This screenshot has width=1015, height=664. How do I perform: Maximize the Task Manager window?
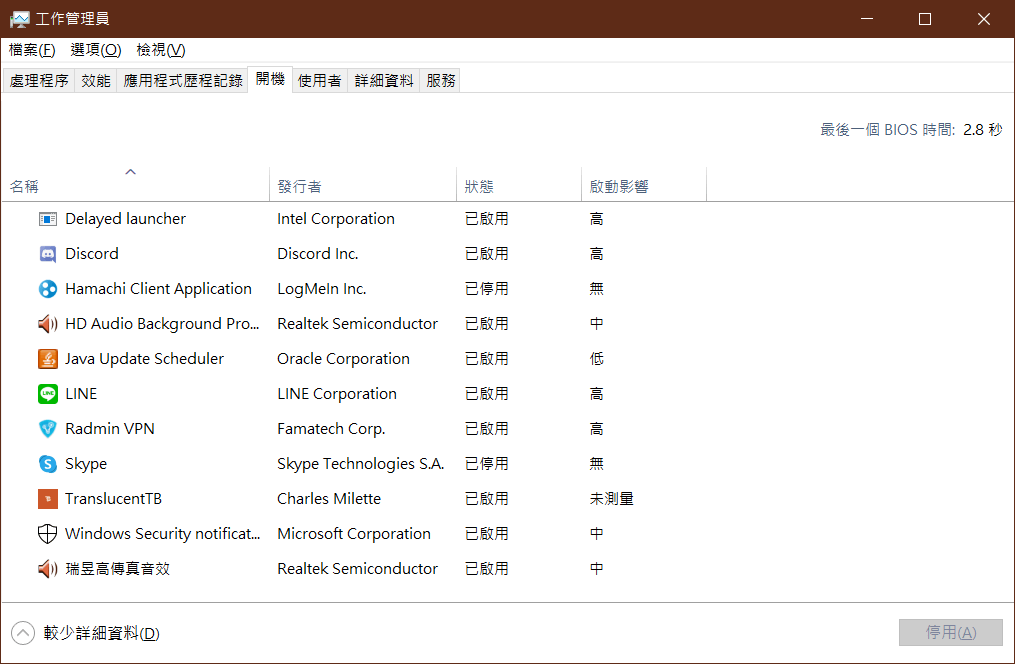click(925, 19)
